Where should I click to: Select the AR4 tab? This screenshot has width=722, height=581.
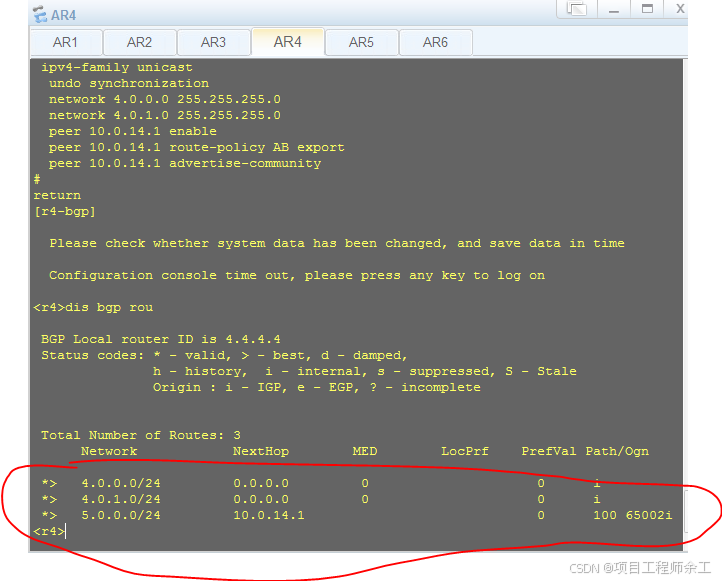point(288,42)
